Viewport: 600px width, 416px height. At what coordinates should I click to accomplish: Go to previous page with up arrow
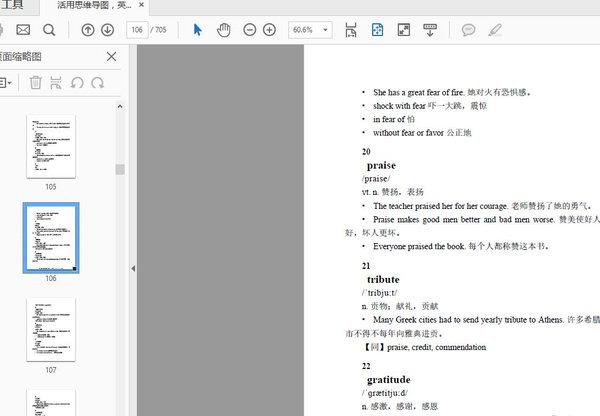point(88,30)
